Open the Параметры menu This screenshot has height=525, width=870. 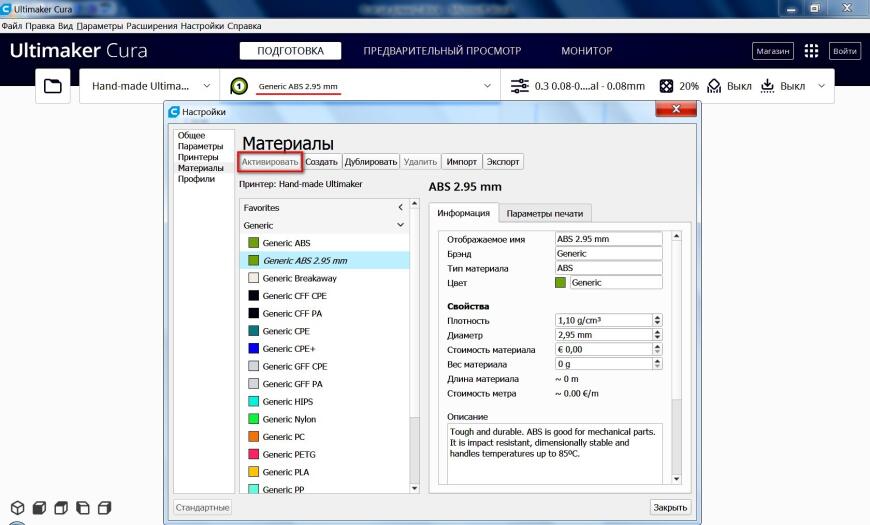point(99,26)
